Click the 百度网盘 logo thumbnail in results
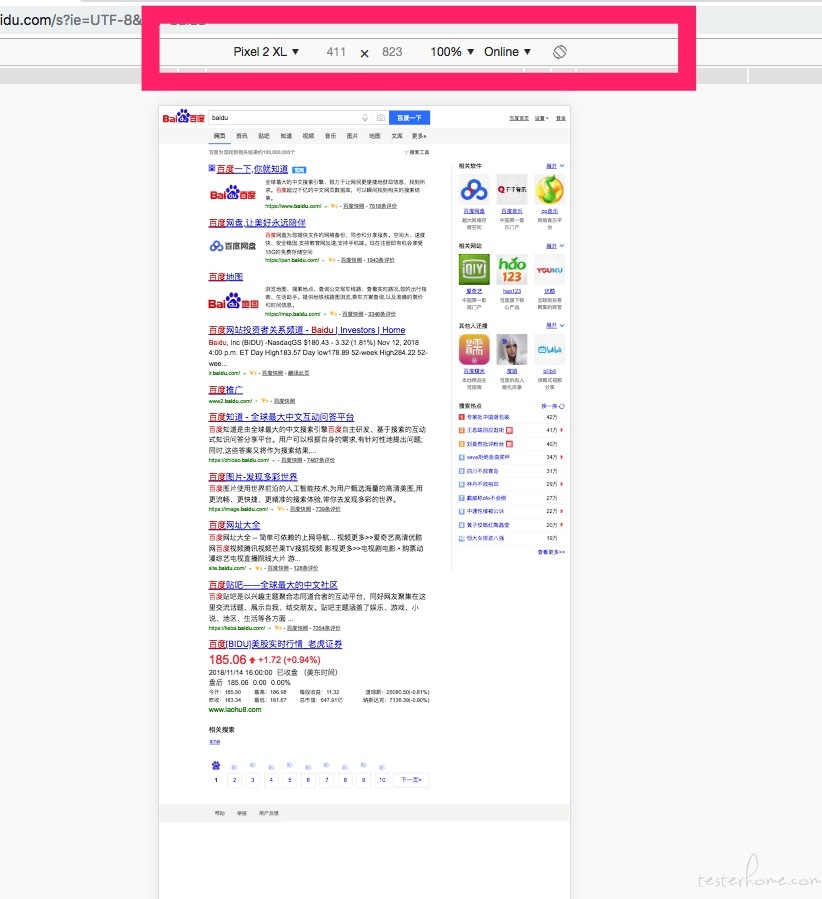The width and height of the screenshot is (822, 899). click(233, 246)
